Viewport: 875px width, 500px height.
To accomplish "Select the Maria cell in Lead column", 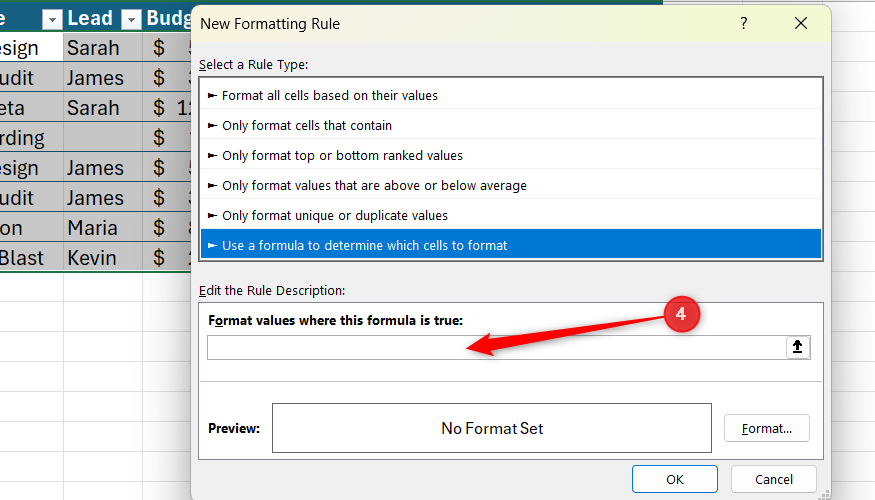I will (103, 228).
